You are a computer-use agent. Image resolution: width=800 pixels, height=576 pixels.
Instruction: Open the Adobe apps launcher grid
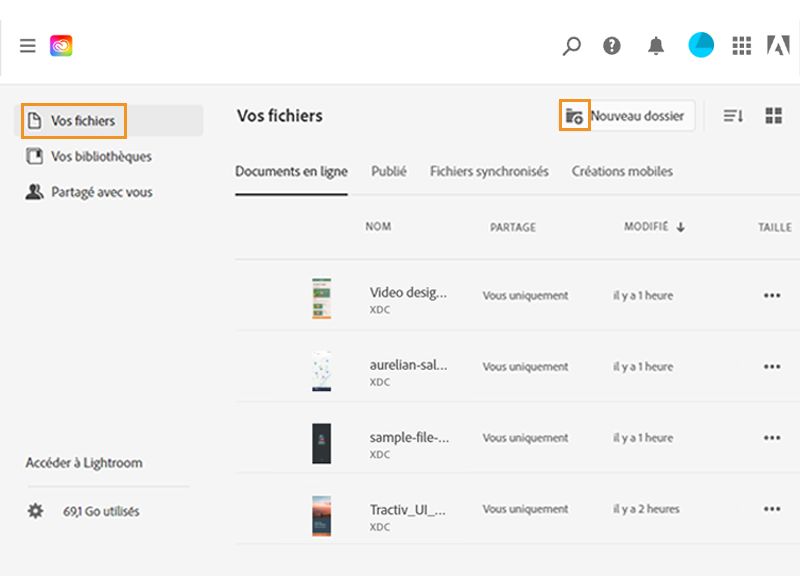pyautogui.click(x=742, y=46)
